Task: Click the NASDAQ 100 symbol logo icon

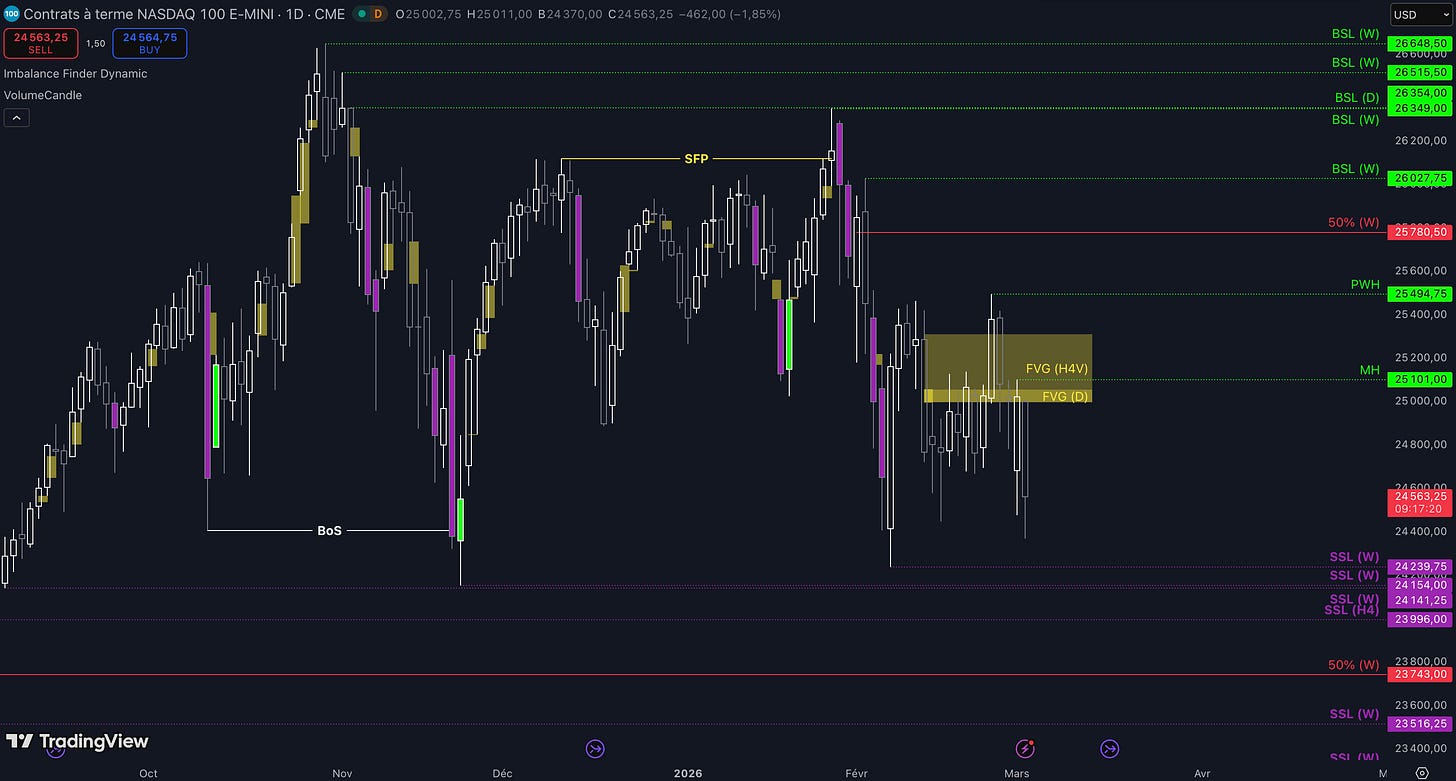Action: tap(11, 14)
